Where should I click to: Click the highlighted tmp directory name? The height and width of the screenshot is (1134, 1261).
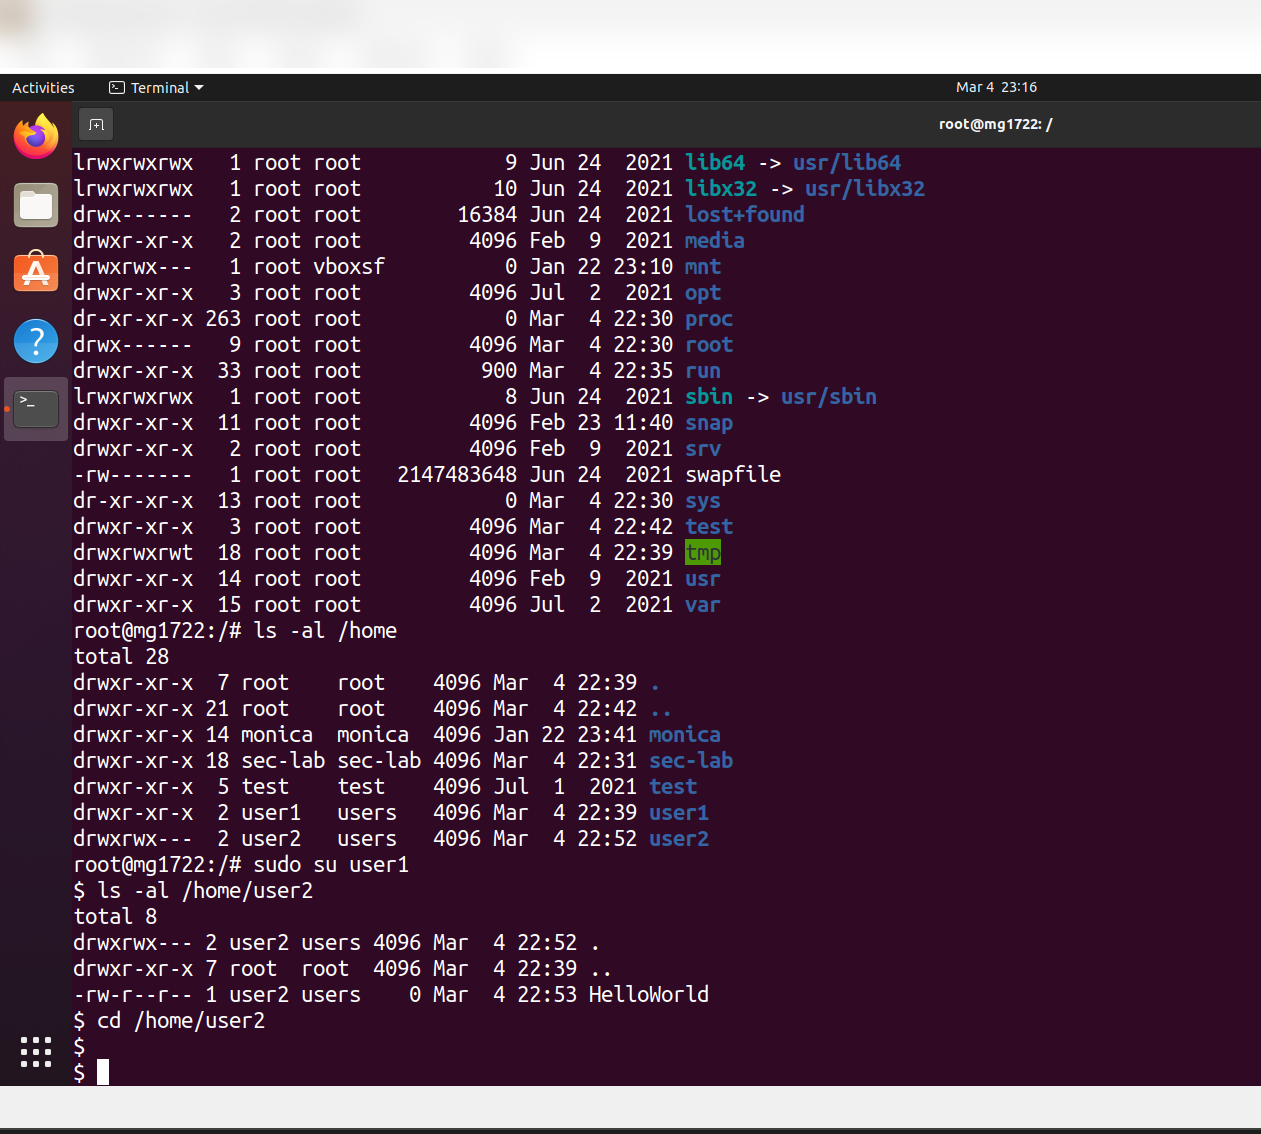(x=703, y=552)
